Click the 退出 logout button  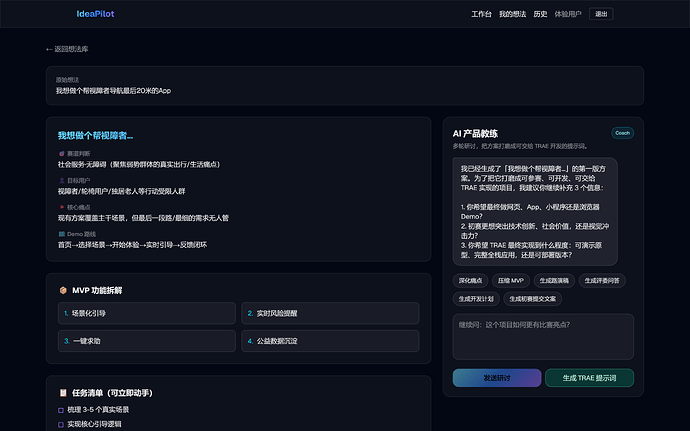point(601,14)
